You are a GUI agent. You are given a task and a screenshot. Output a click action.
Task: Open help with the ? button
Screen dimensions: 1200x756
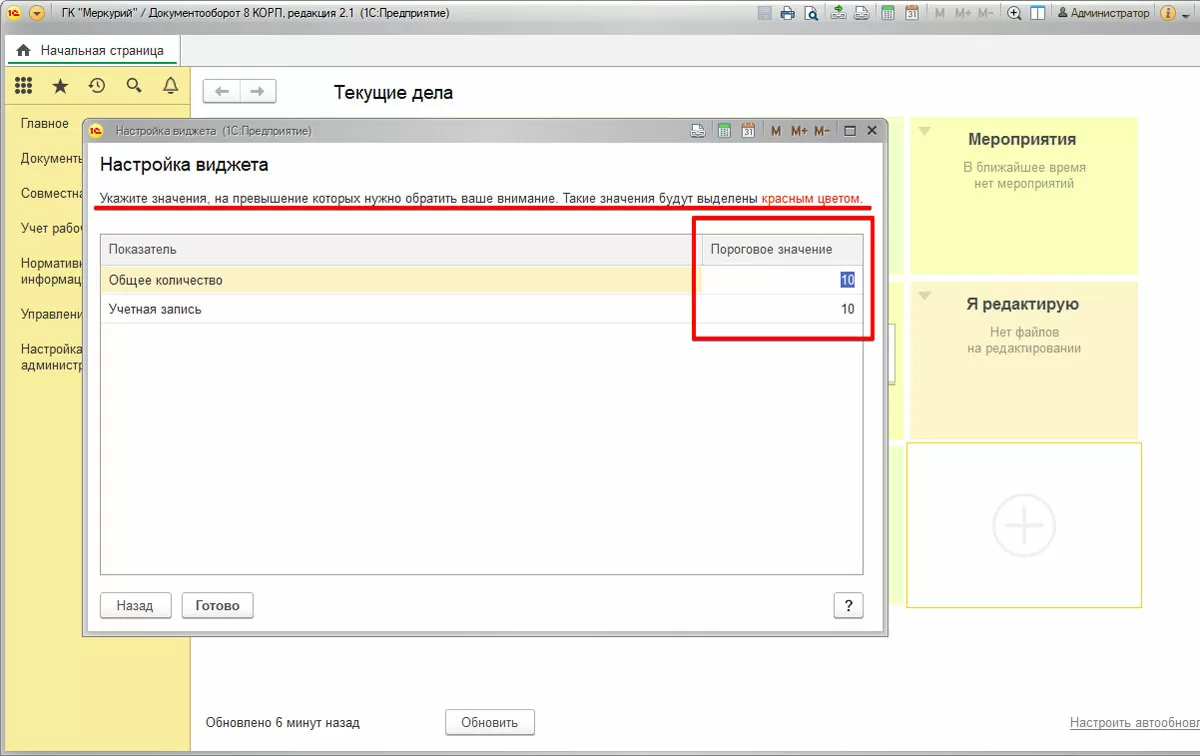(x=848, y=606)
